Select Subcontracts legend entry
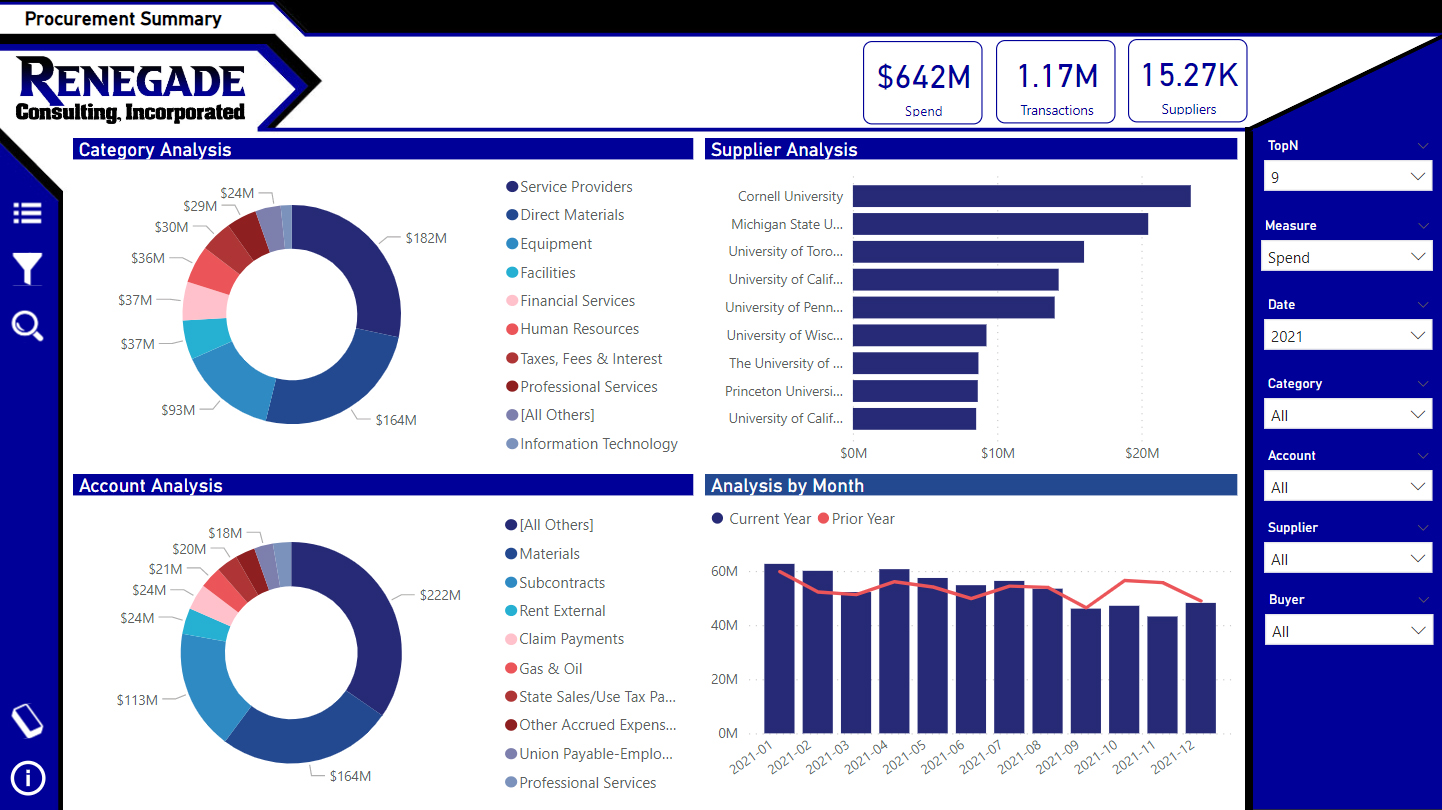The height and width of the screenshot is (810, 1442). (555, 583)
